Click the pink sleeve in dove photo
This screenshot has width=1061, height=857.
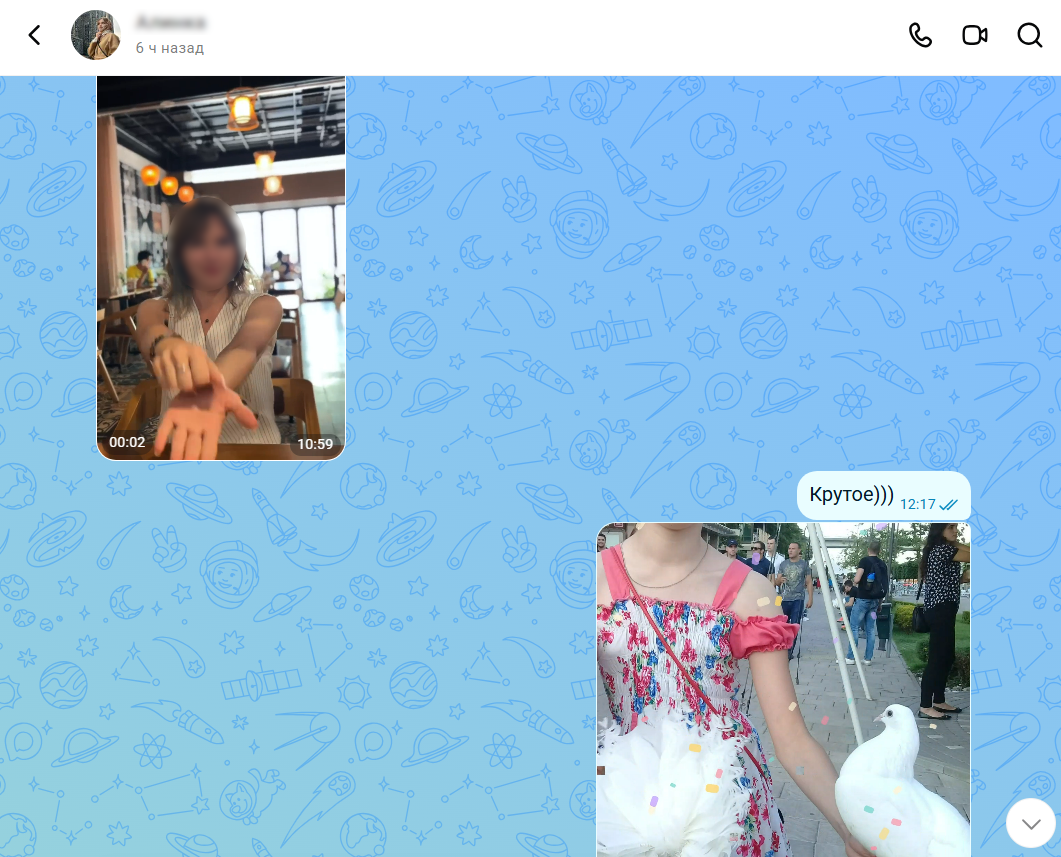tap(765, 634)
